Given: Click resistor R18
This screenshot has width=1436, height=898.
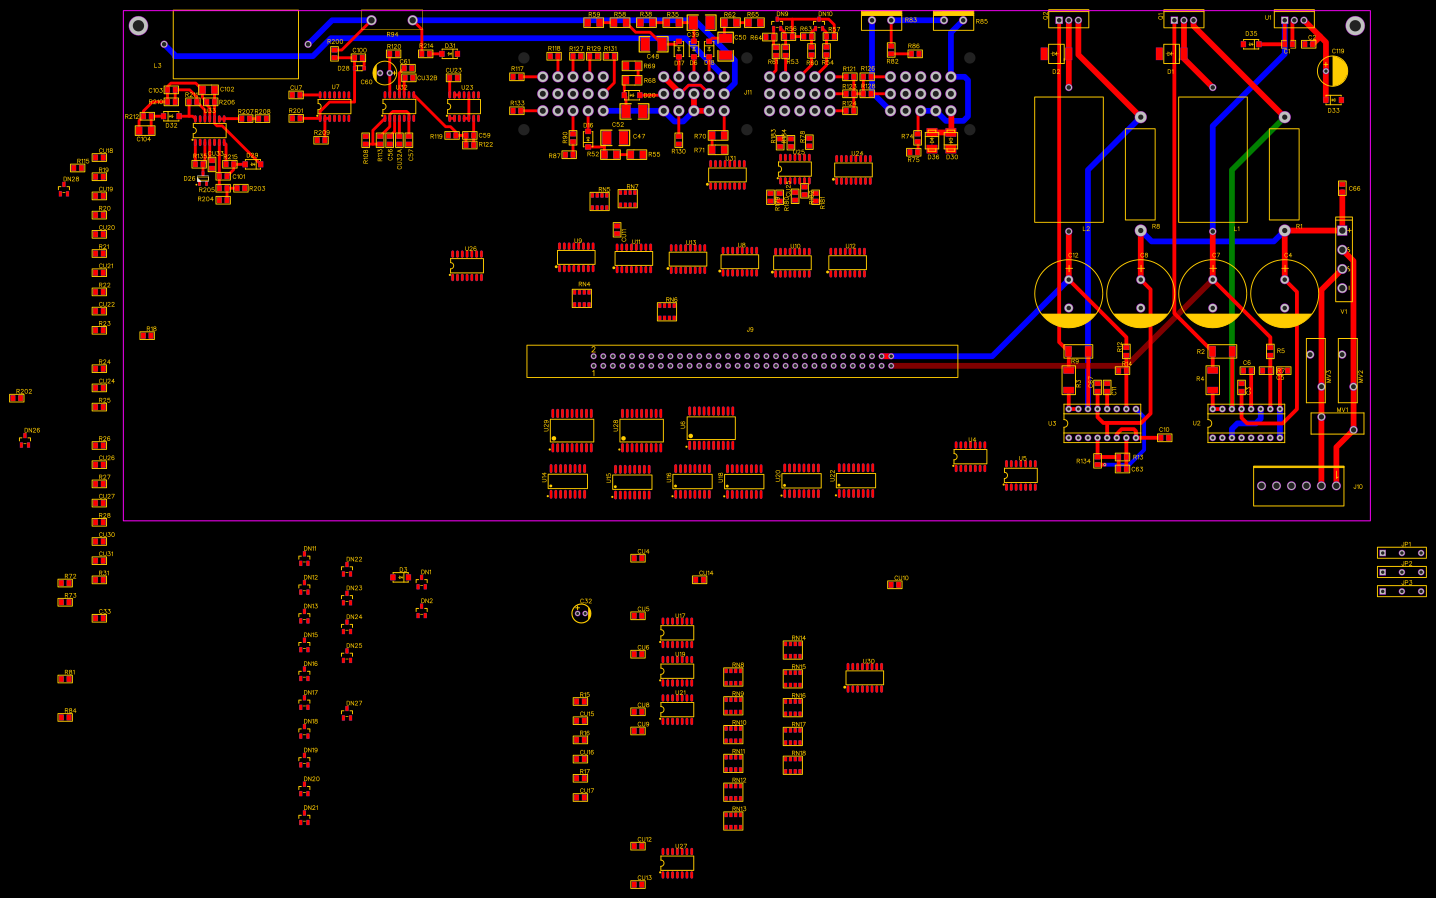Looking at the screenshot, I should tap(147, 335).
